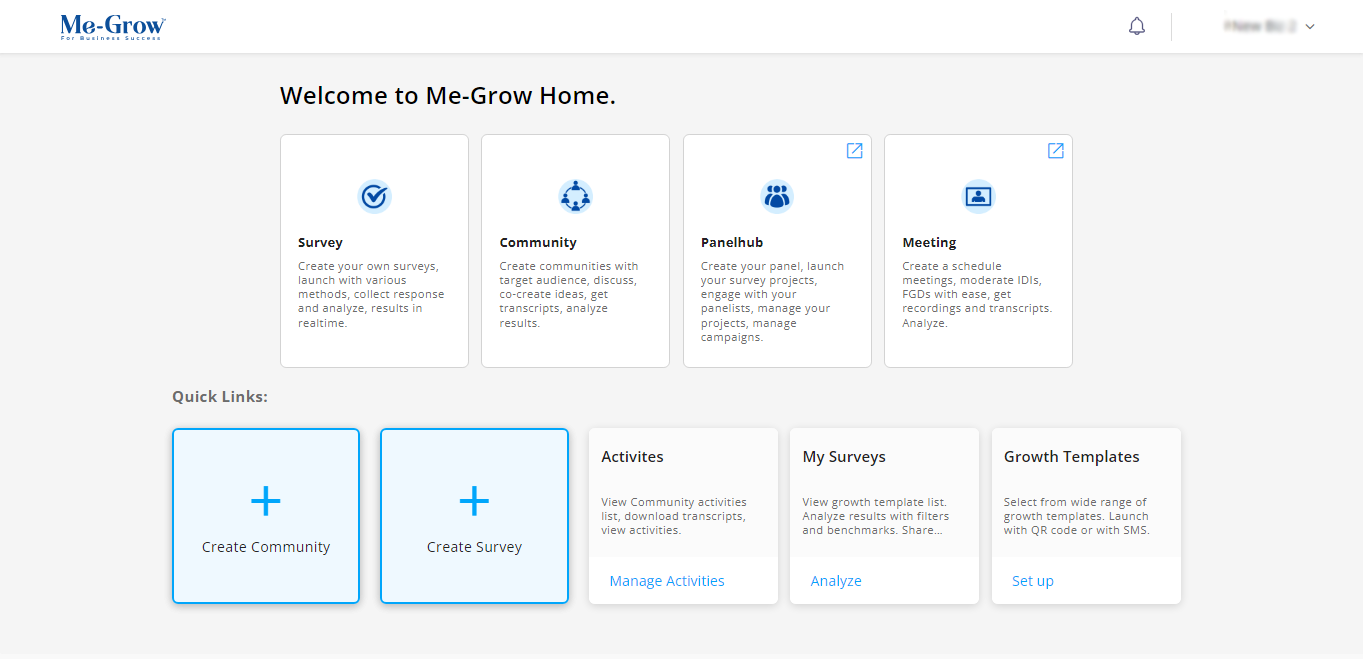Select the Create Community tile
The height and width of the screenshot is (660, 1363).
[265, 516]
